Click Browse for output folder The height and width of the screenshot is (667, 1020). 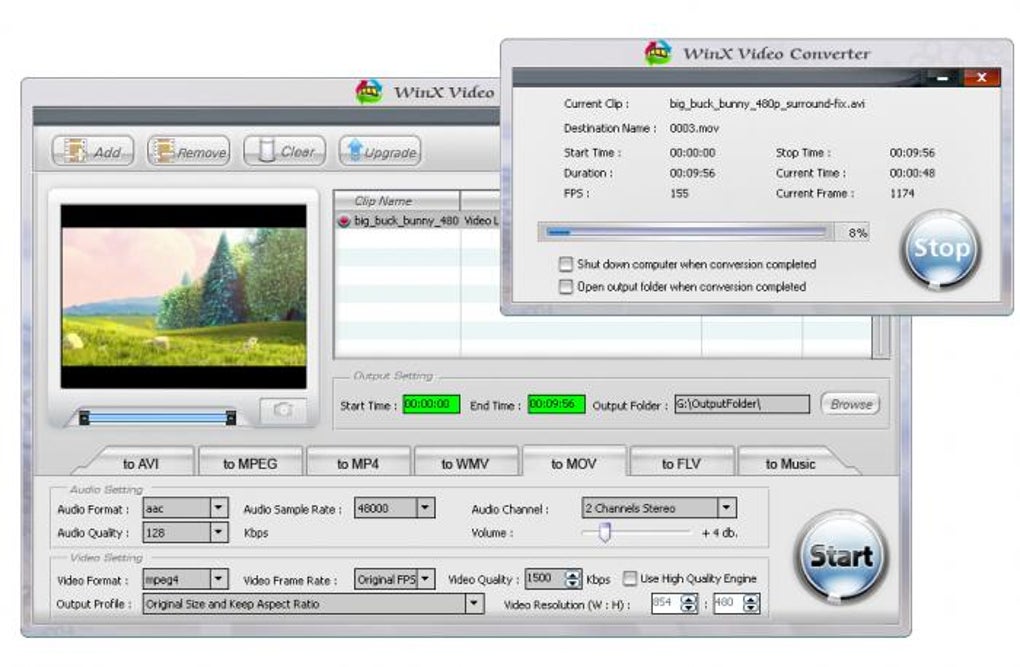pos(851,404)
